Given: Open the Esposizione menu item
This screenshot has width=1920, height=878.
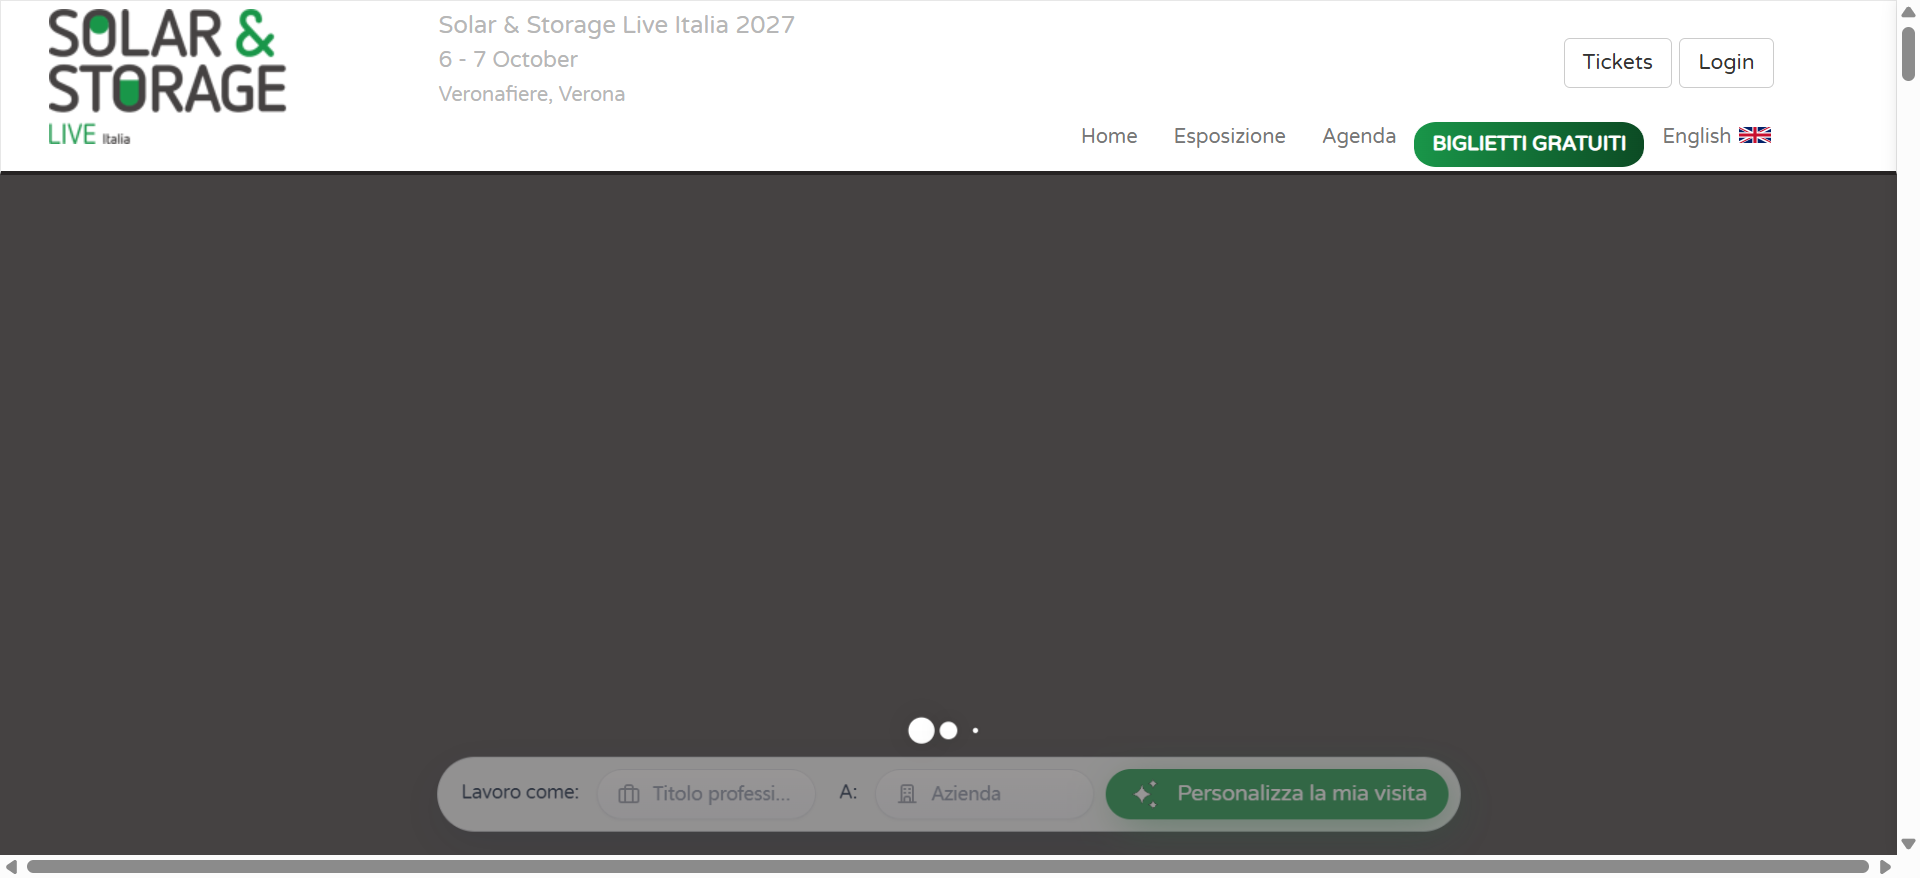Looking at the screenshot, I should point(1229,136).
